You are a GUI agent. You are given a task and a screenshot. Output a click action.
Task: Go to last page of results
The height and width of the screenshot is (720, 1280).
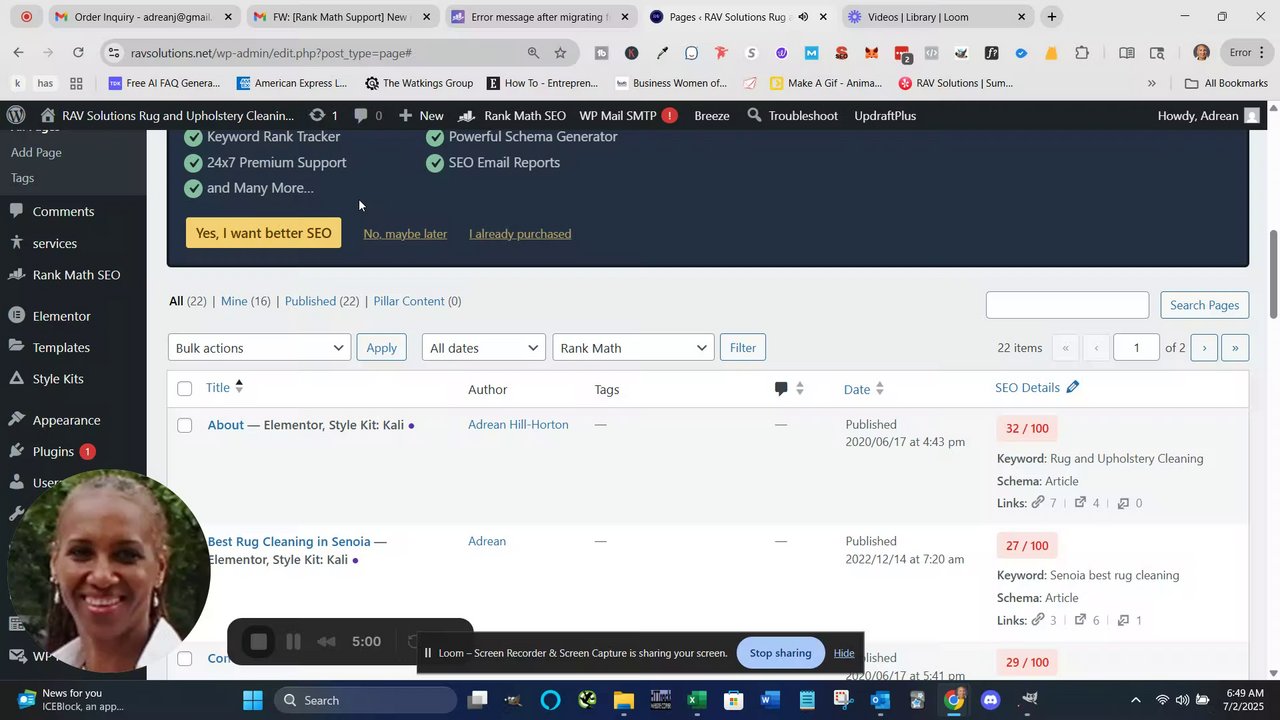coord(1235,348)
